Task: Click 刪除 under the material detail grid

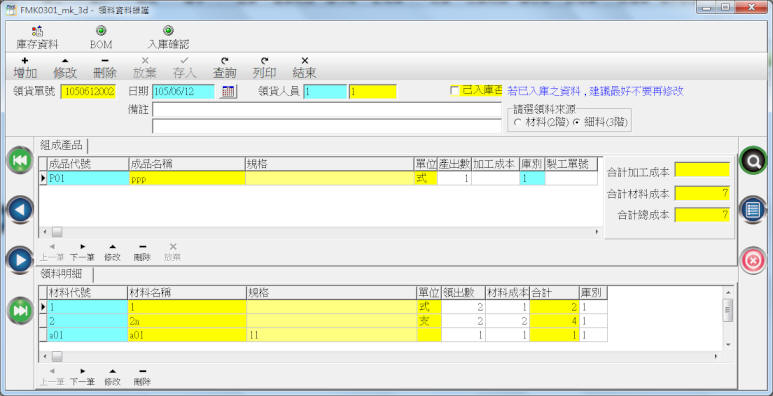Action: point(142,377)
